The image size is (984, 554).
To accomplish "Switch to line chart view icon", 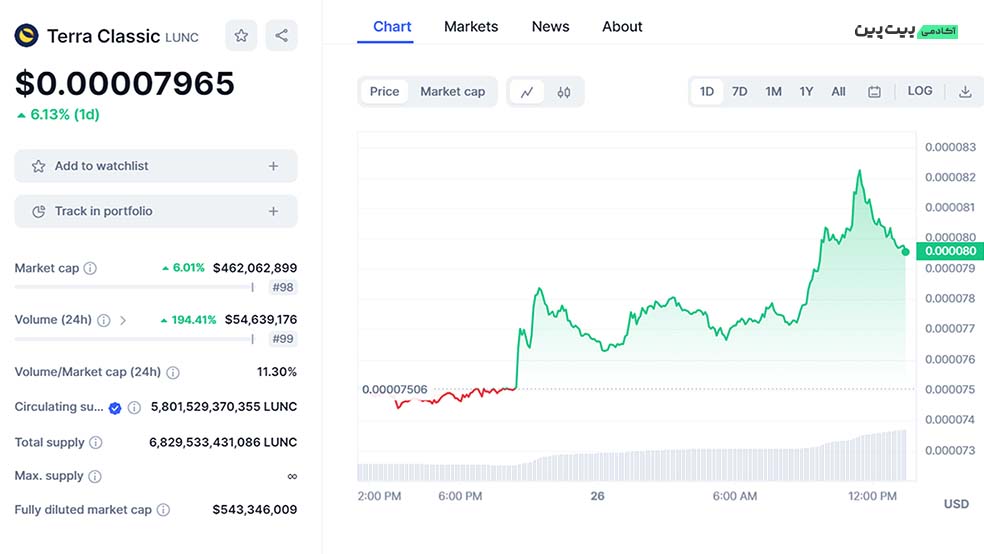I will pyautogui.click(x=527, y=92).
